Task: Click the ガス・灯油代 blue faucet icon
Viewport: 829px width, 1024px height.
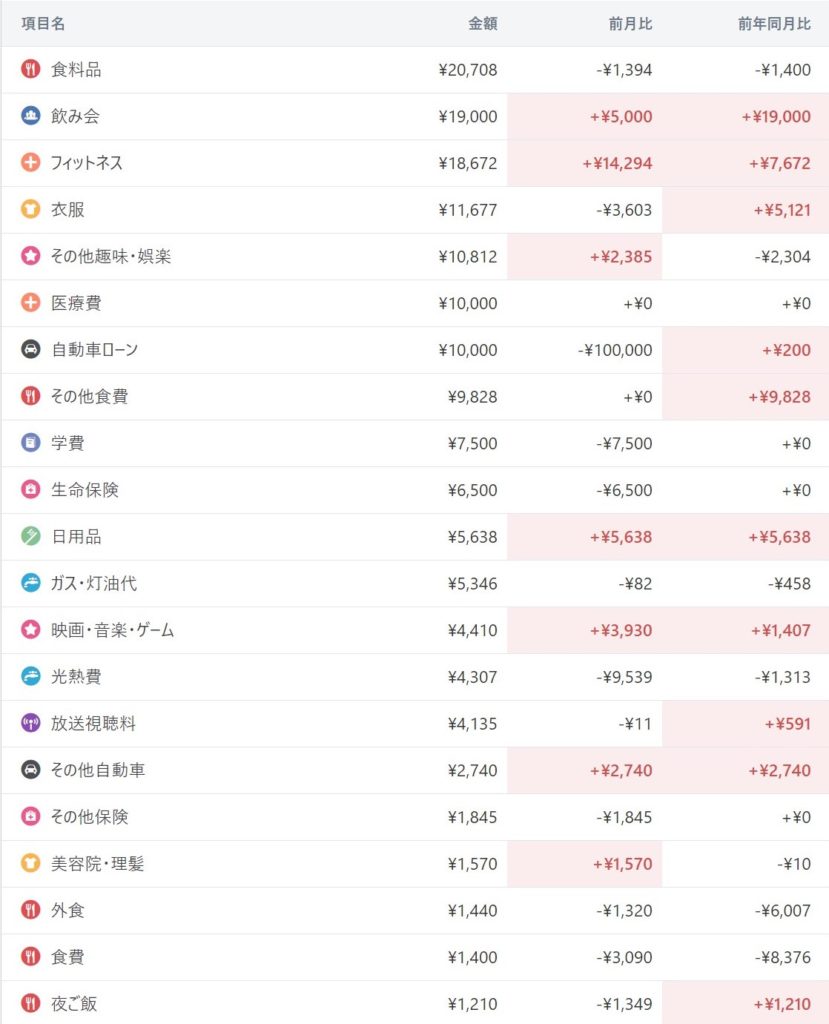Action: click(x=31, y=583)
